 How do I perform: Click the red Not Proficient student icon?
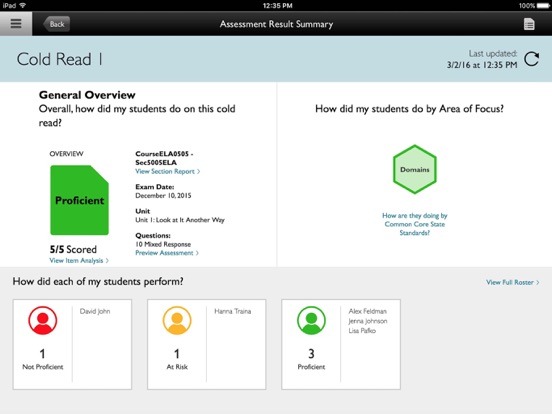click(43, 320)
